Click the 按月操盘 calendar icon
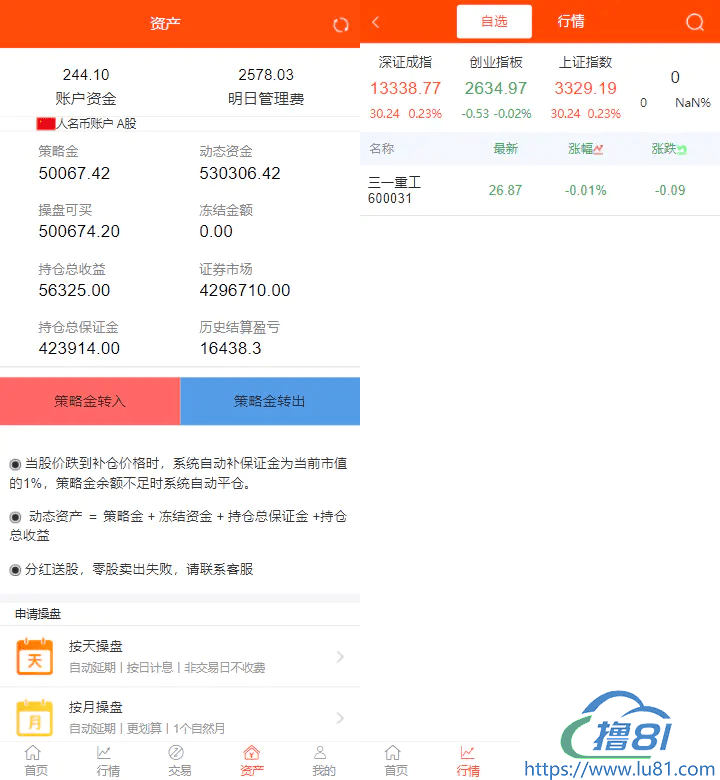 [x=35, y=718]
